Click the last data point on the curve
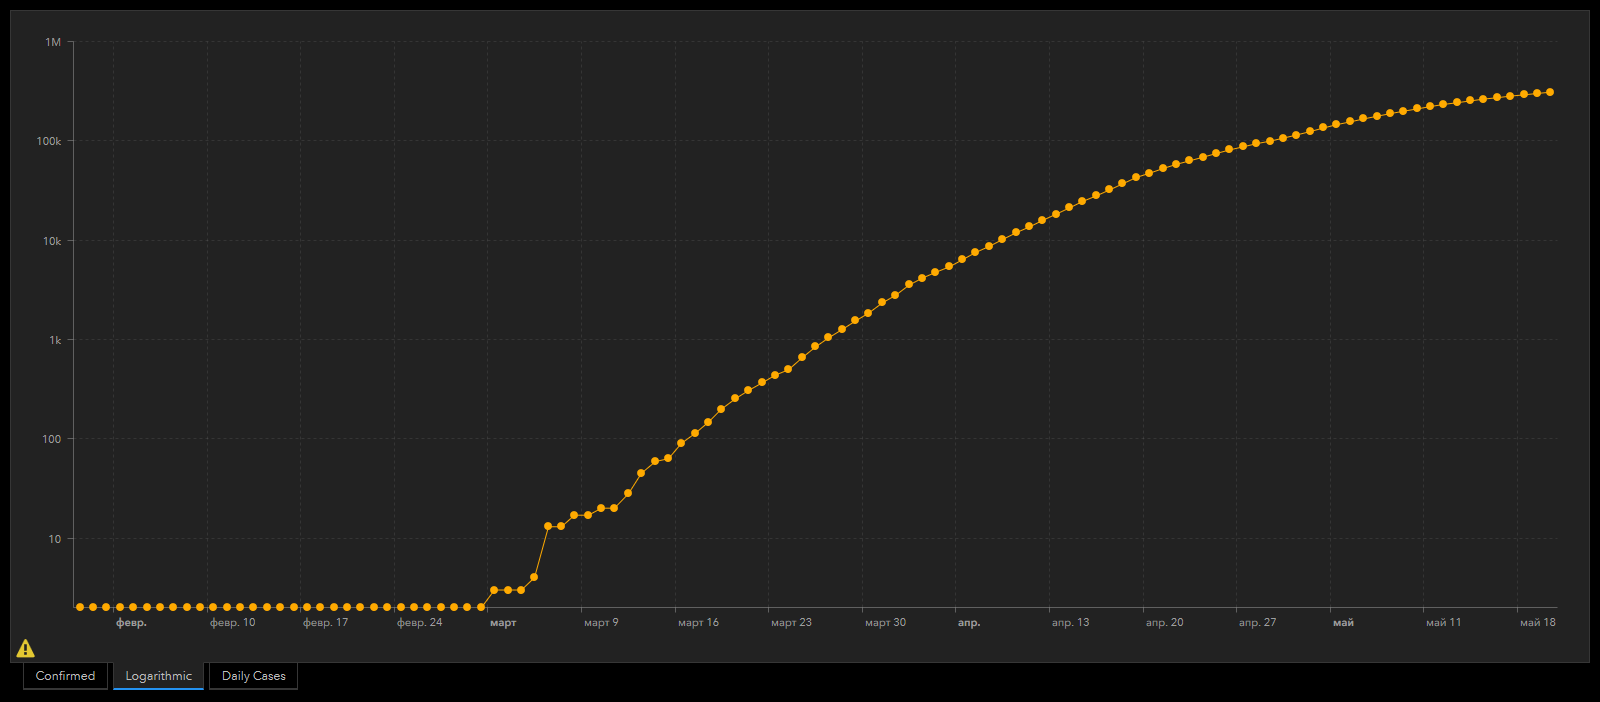Screen dimensions: 1600x702 tap(1550, 92)
